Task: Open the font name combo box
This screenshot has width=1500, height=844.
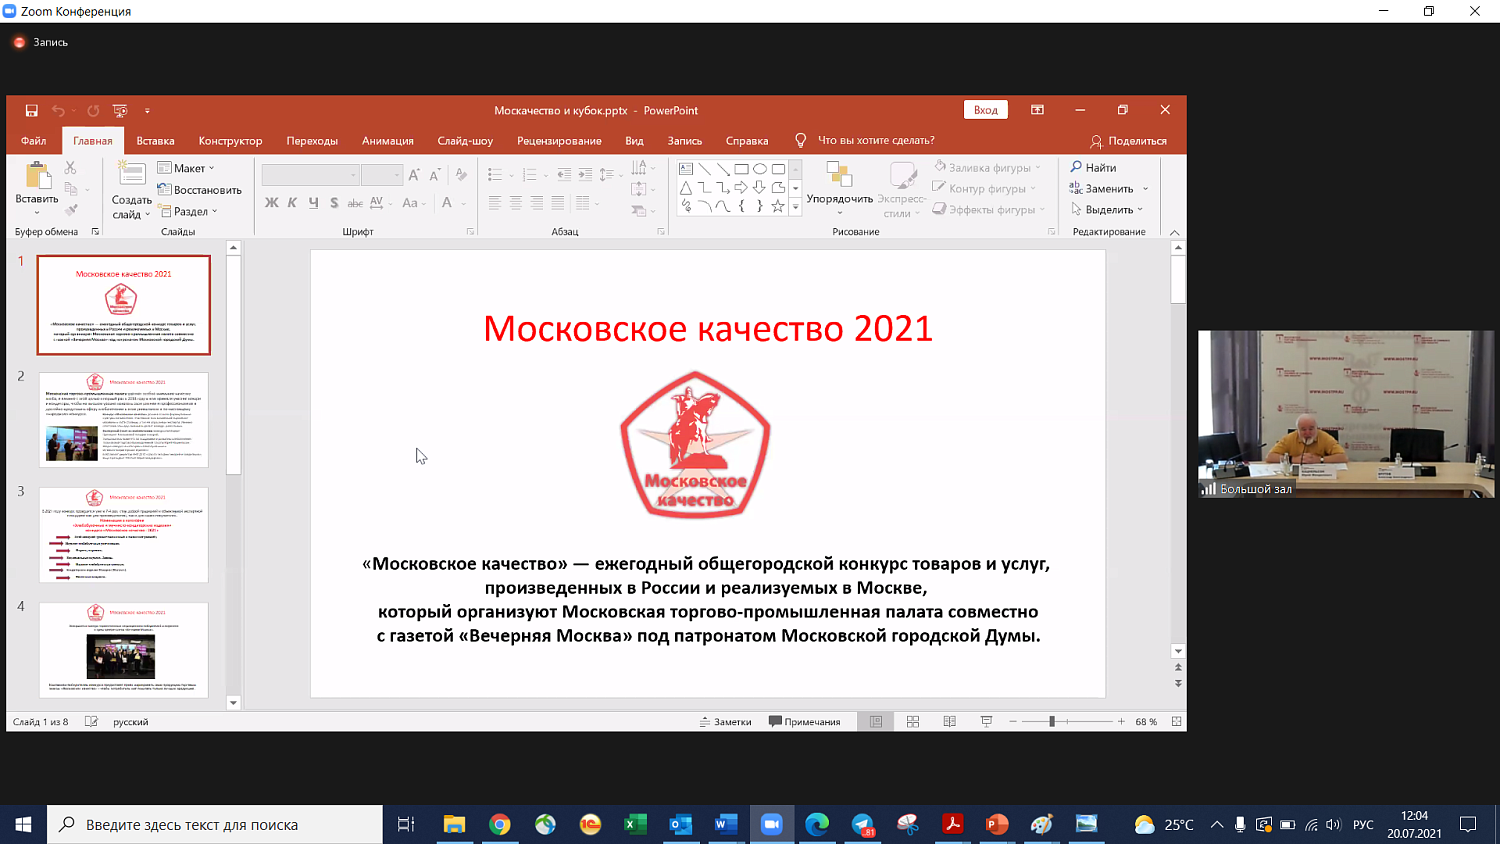Action: (x=310, y=175)
